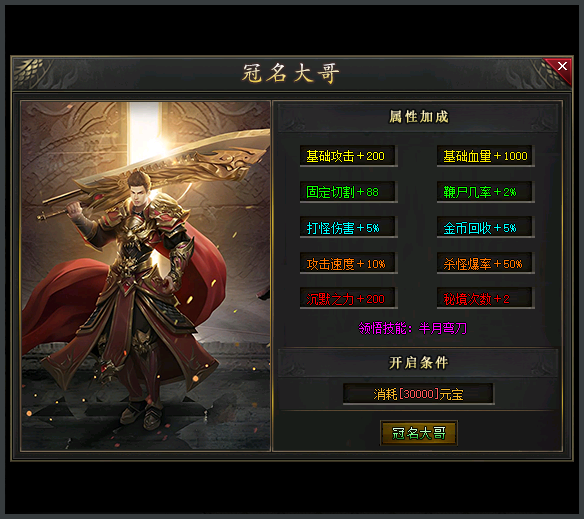This screenshot has height=519, width=584.
Task: Click the 固定切割+88 attribute
Action: tap(349, 192)
